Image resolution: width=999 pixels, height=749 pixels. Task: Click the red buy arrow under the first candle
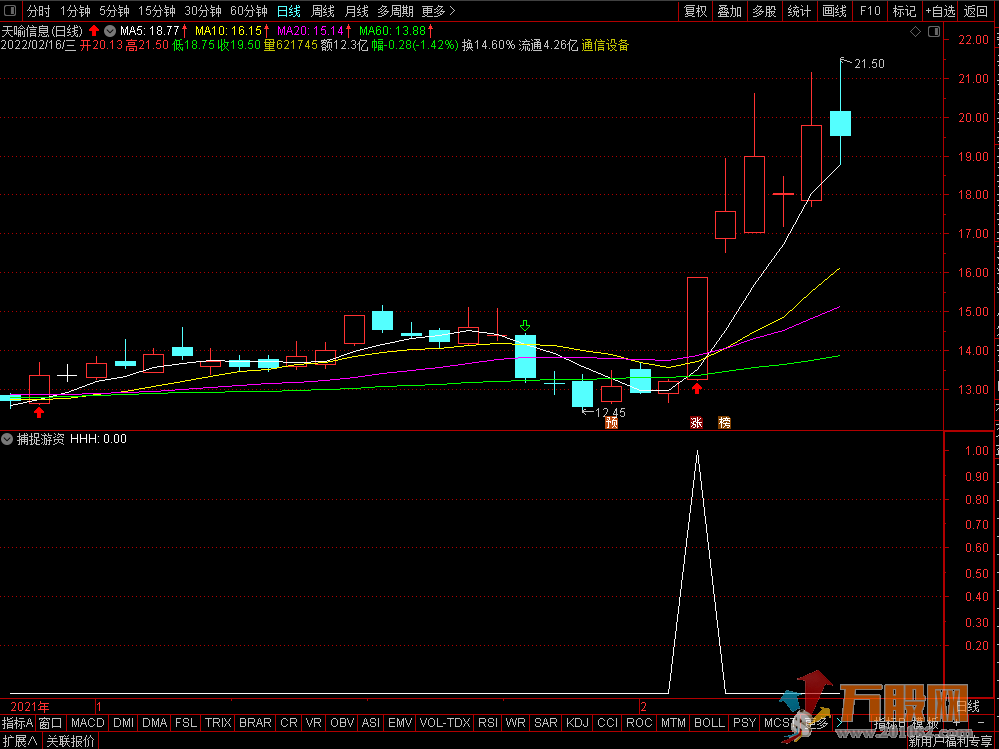click(39, 412)
